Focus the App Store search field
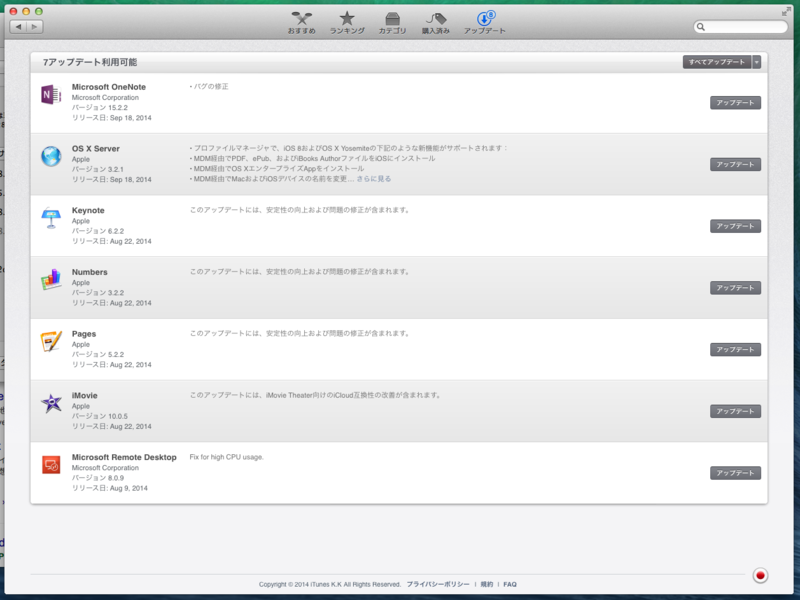800x600 pixels. (740, 27)
